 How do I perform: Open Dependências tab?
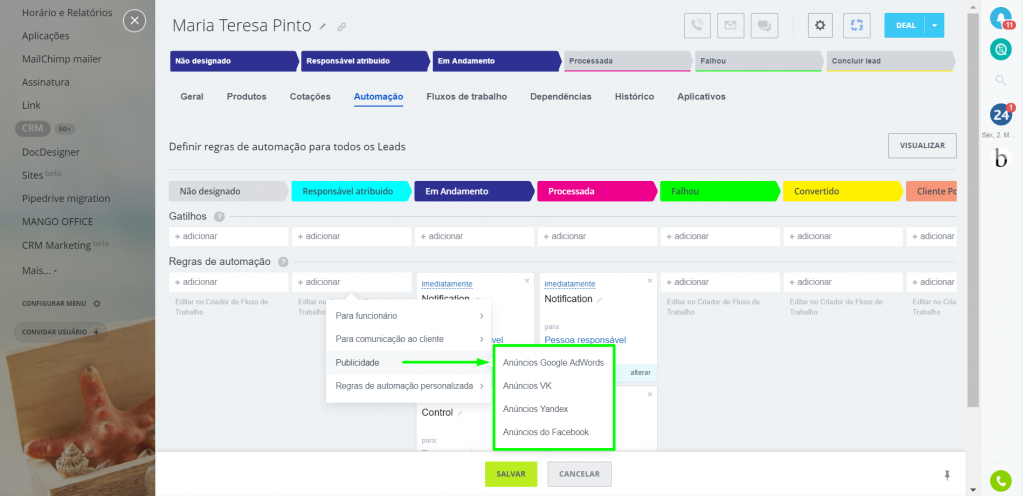(561, 97)
